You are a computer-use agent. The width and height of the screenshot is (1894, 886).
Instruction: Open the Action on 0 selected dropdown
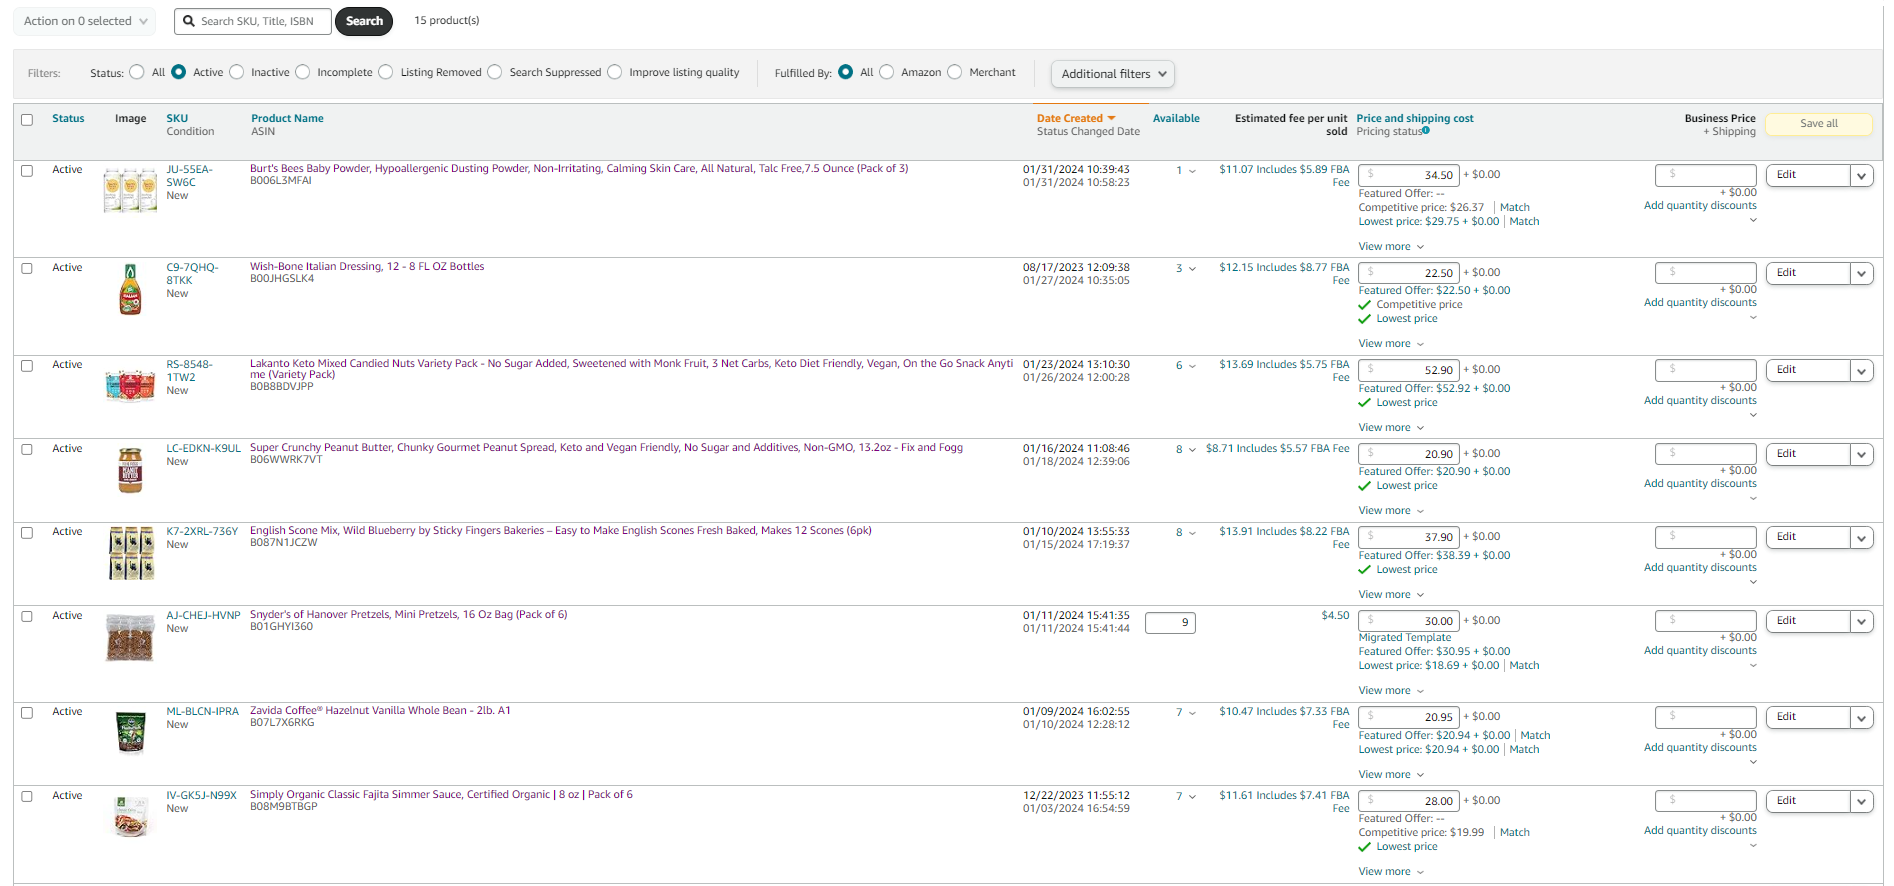click(85, 21)
